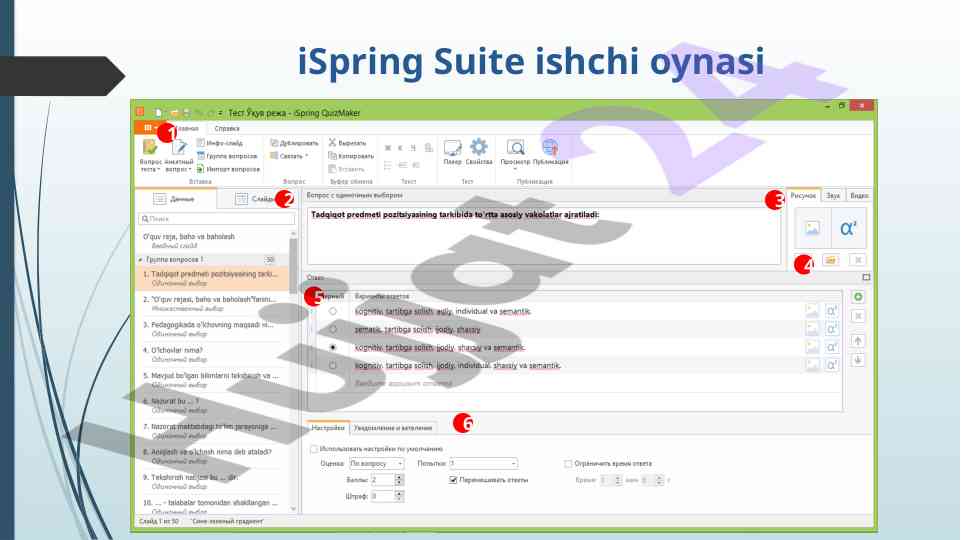Select question 8 "Aniqlash va o'lchash nima deb ataladi?"
The height and width of the screenshot is (540, 961).
(x=212, y=456)
